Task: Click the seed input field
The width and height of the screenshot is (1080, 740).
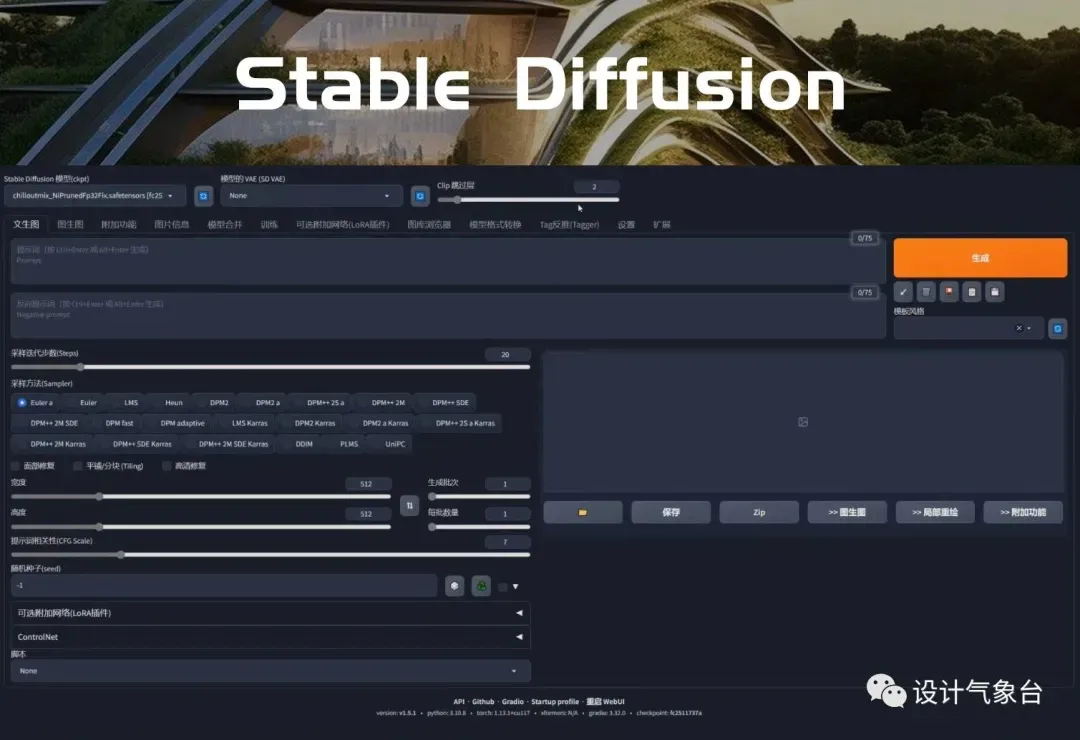Action: coord(224,586)
